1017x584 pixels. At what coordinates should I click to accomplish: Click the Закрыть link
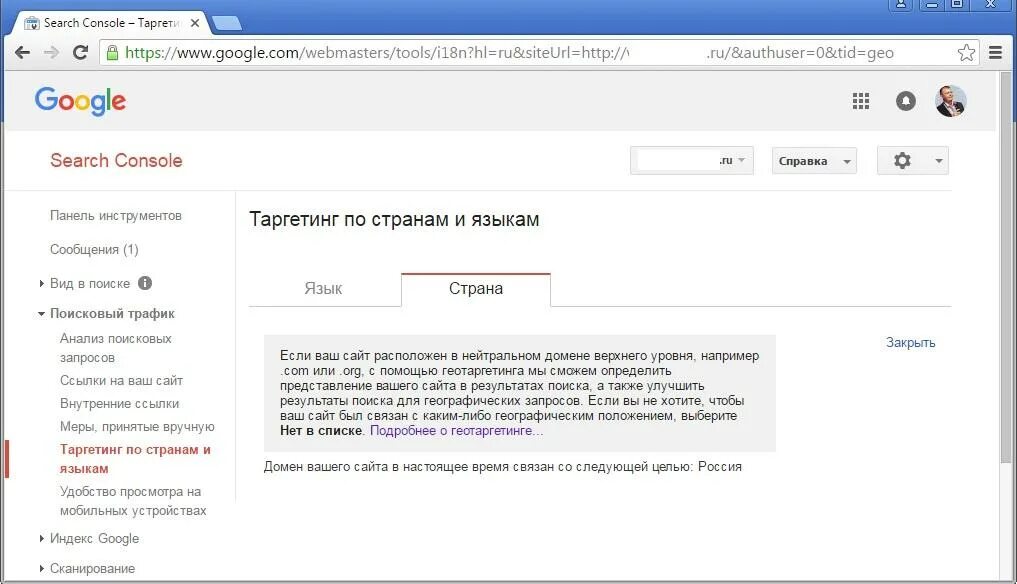[x=911, y=343]
